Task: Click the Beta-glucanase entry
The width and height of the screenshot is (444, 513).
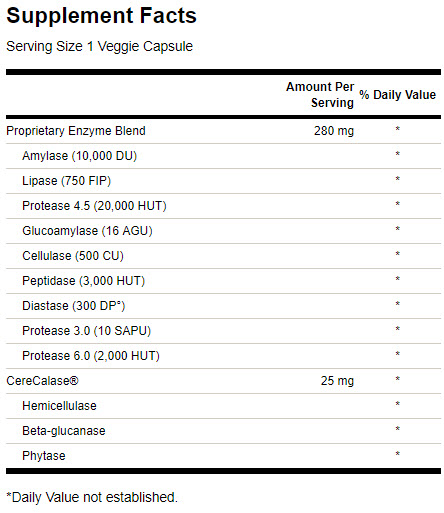Action: click(x=64, y=431)
